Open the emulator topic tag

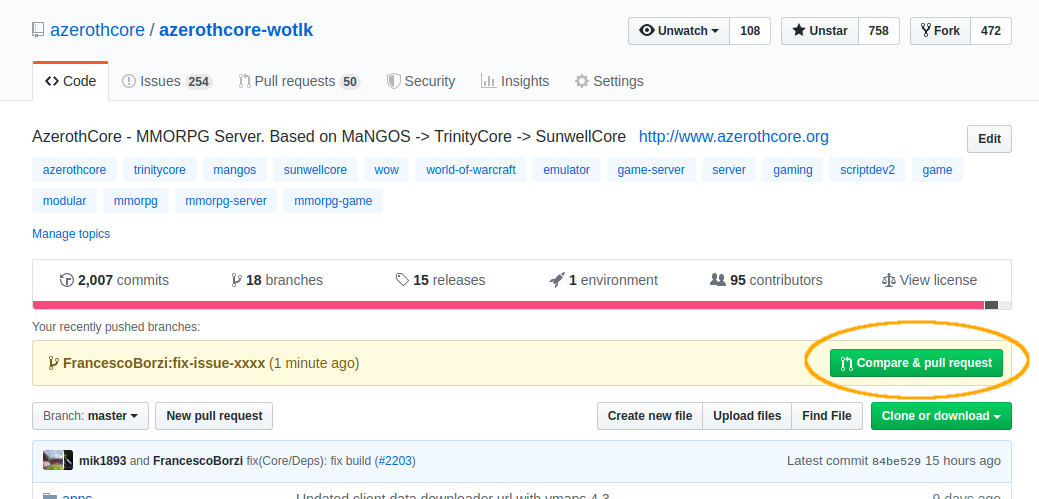567,170
